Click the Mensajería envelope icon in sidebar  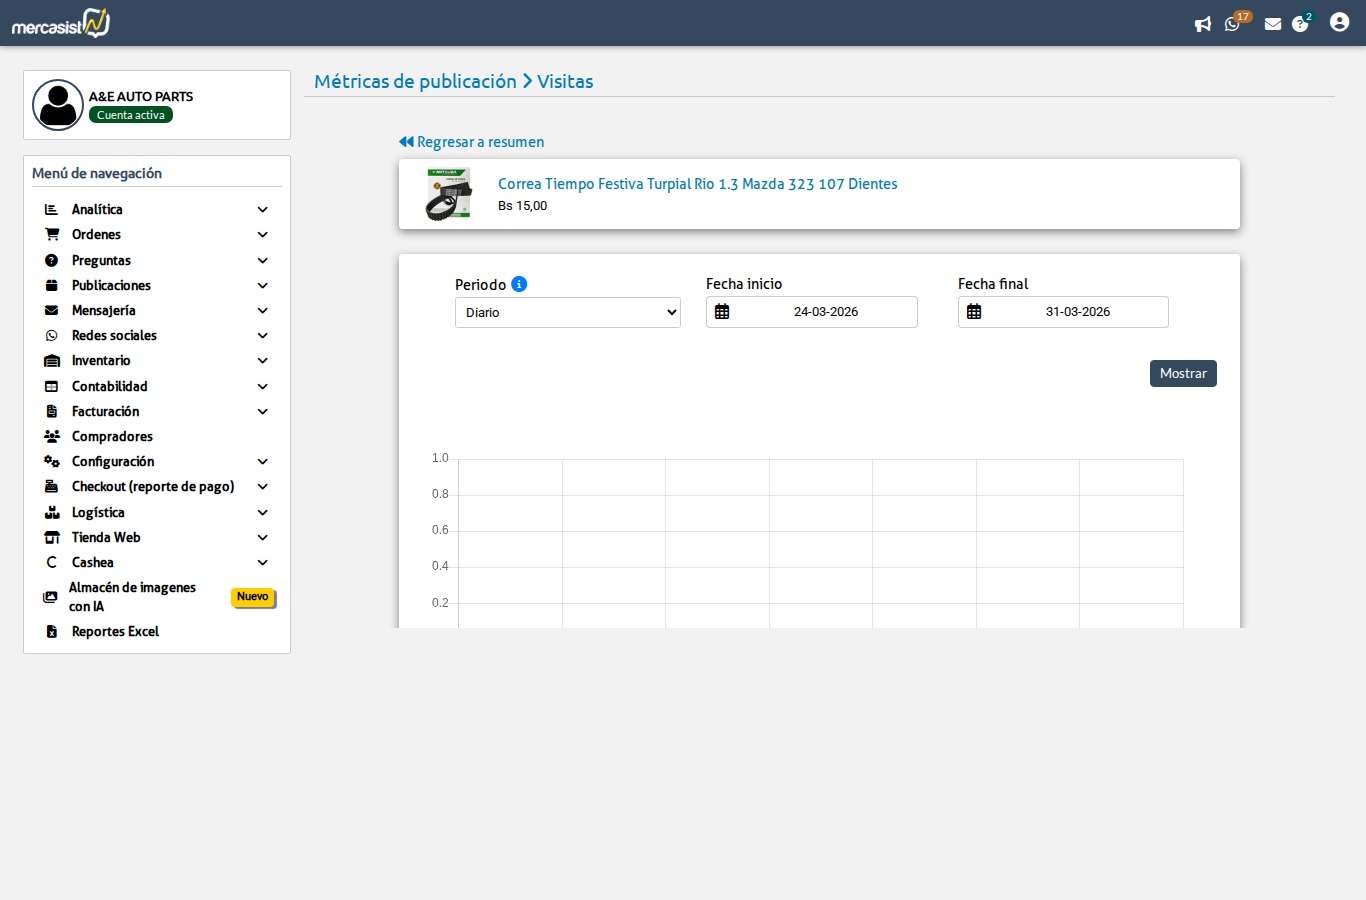tap(52, 311)
